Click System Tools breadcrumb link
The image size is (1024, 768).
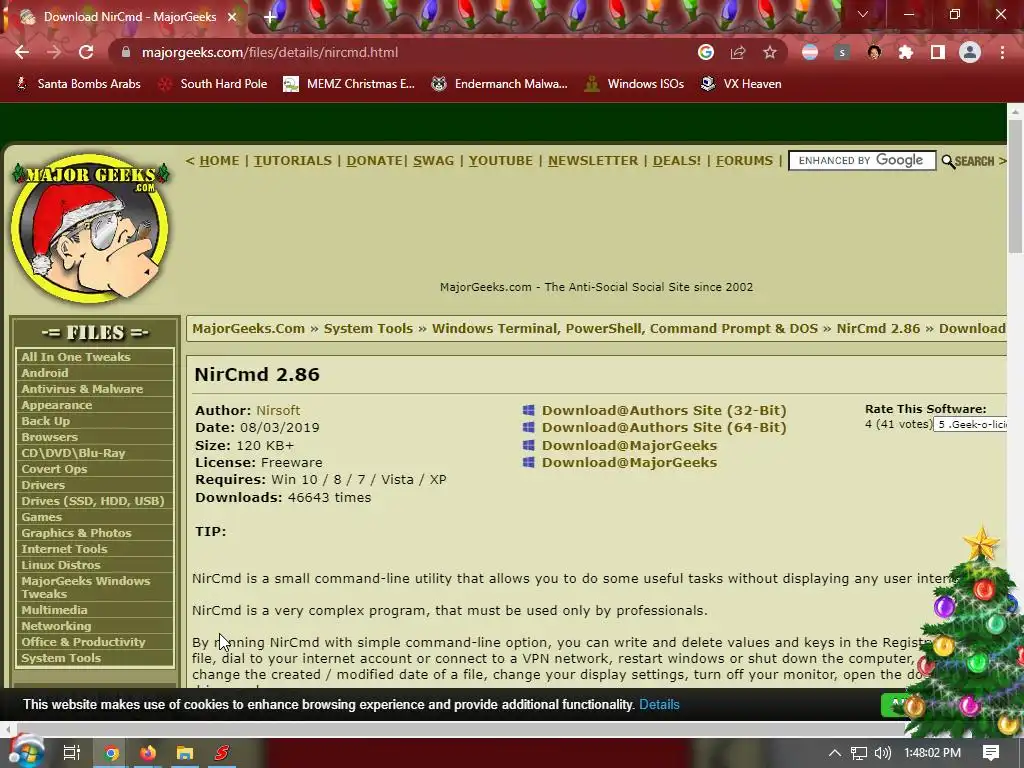click(x=368, y=328)
